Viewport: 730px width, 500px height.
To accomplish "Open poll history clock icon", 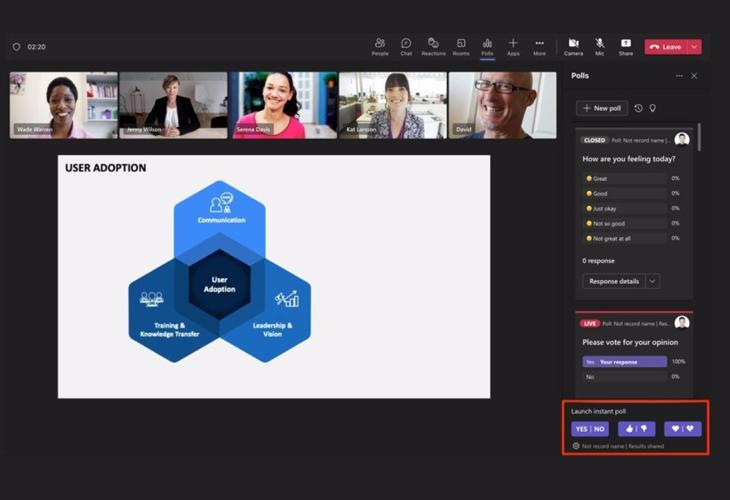I will coord(638,108).
